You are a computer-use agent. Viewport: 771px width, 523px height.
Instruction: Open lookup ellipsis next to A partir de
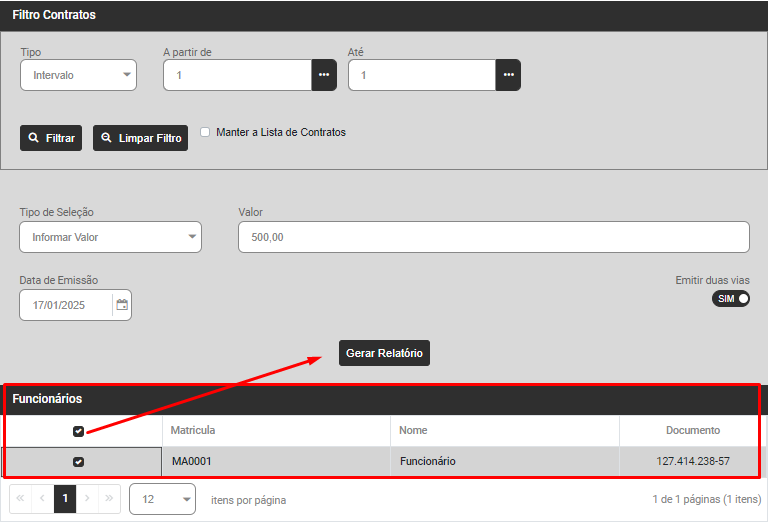(x=324, y=75)
